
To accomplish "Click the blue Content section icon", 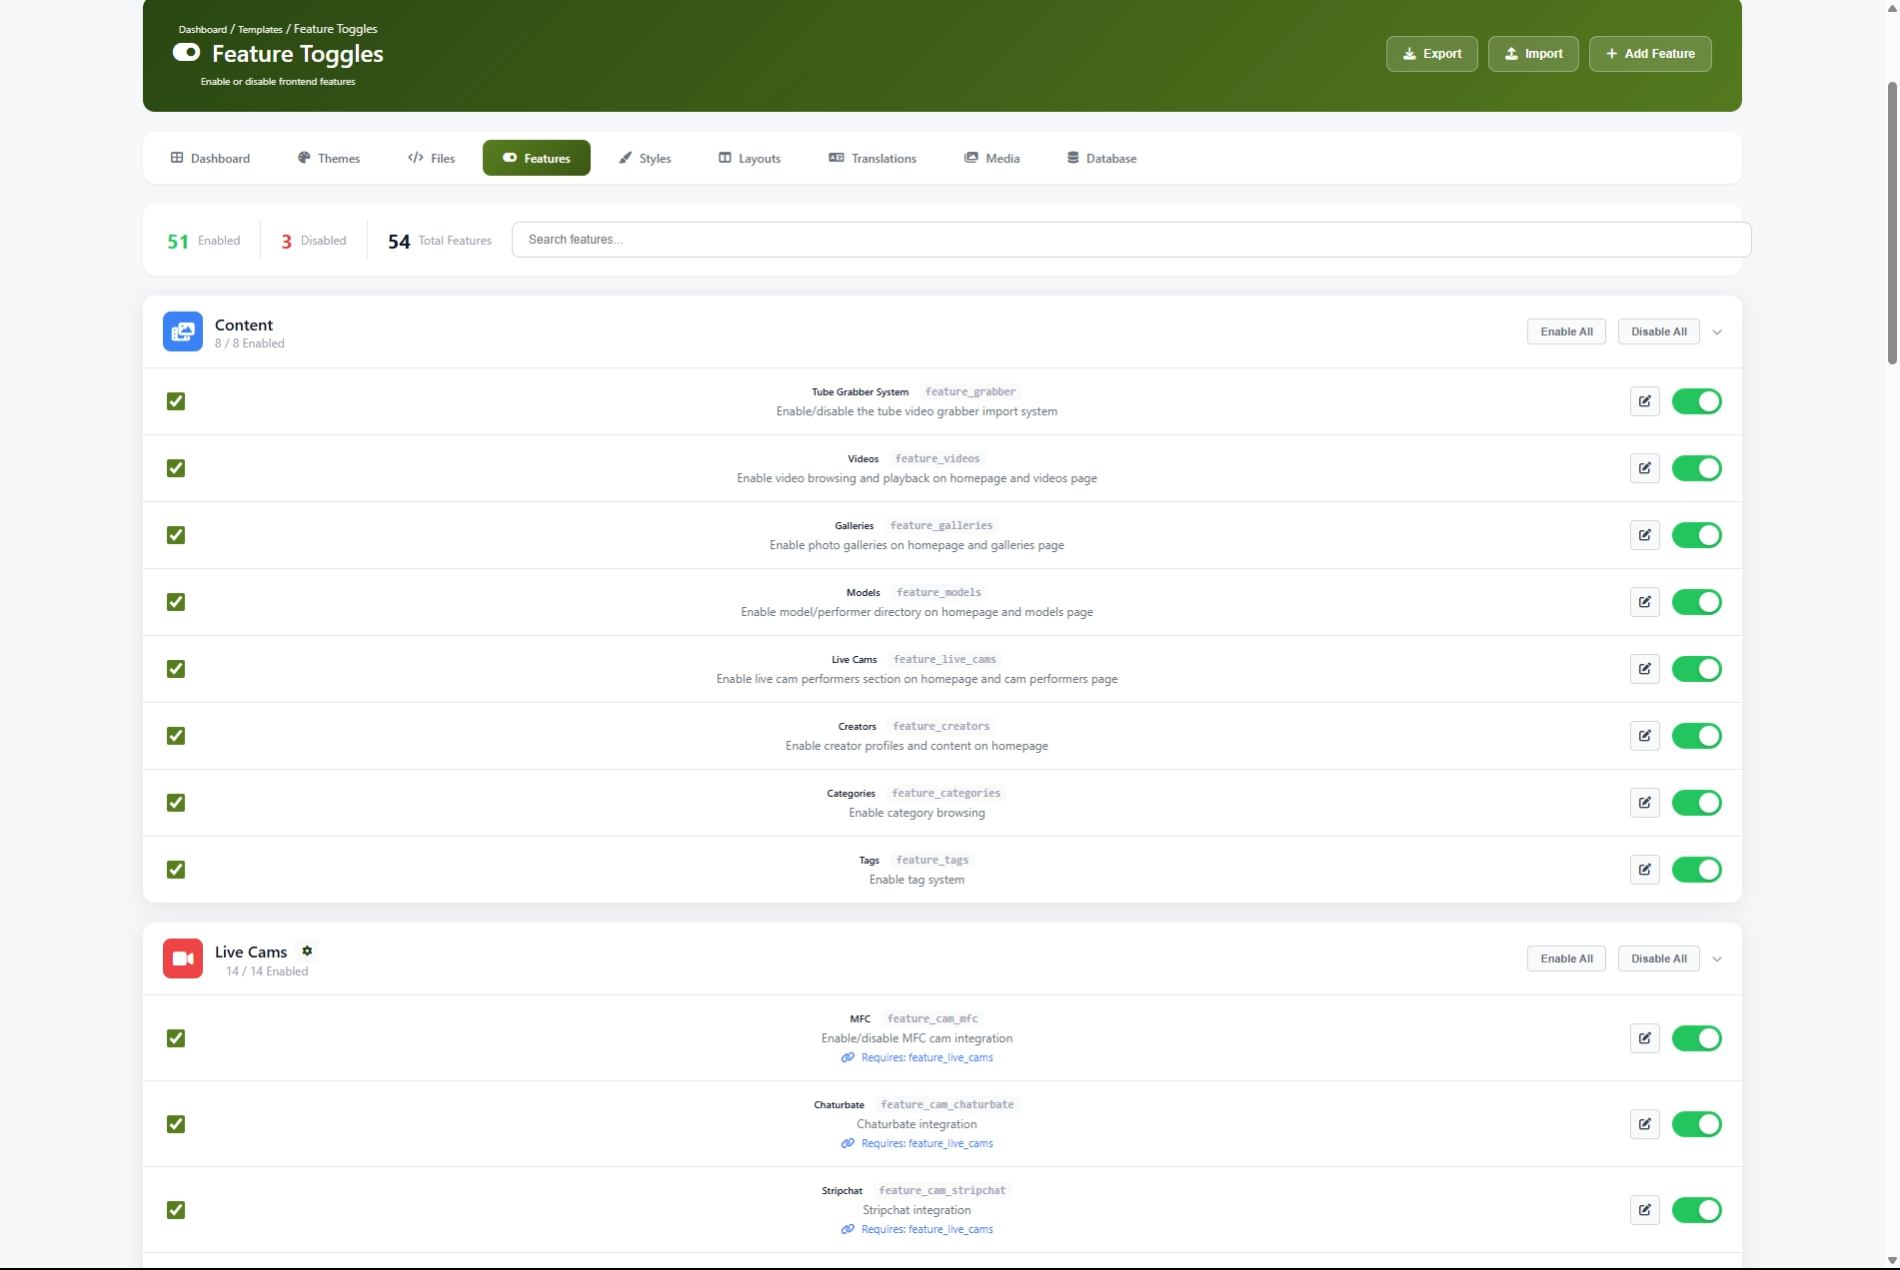I will pos(182,332).
